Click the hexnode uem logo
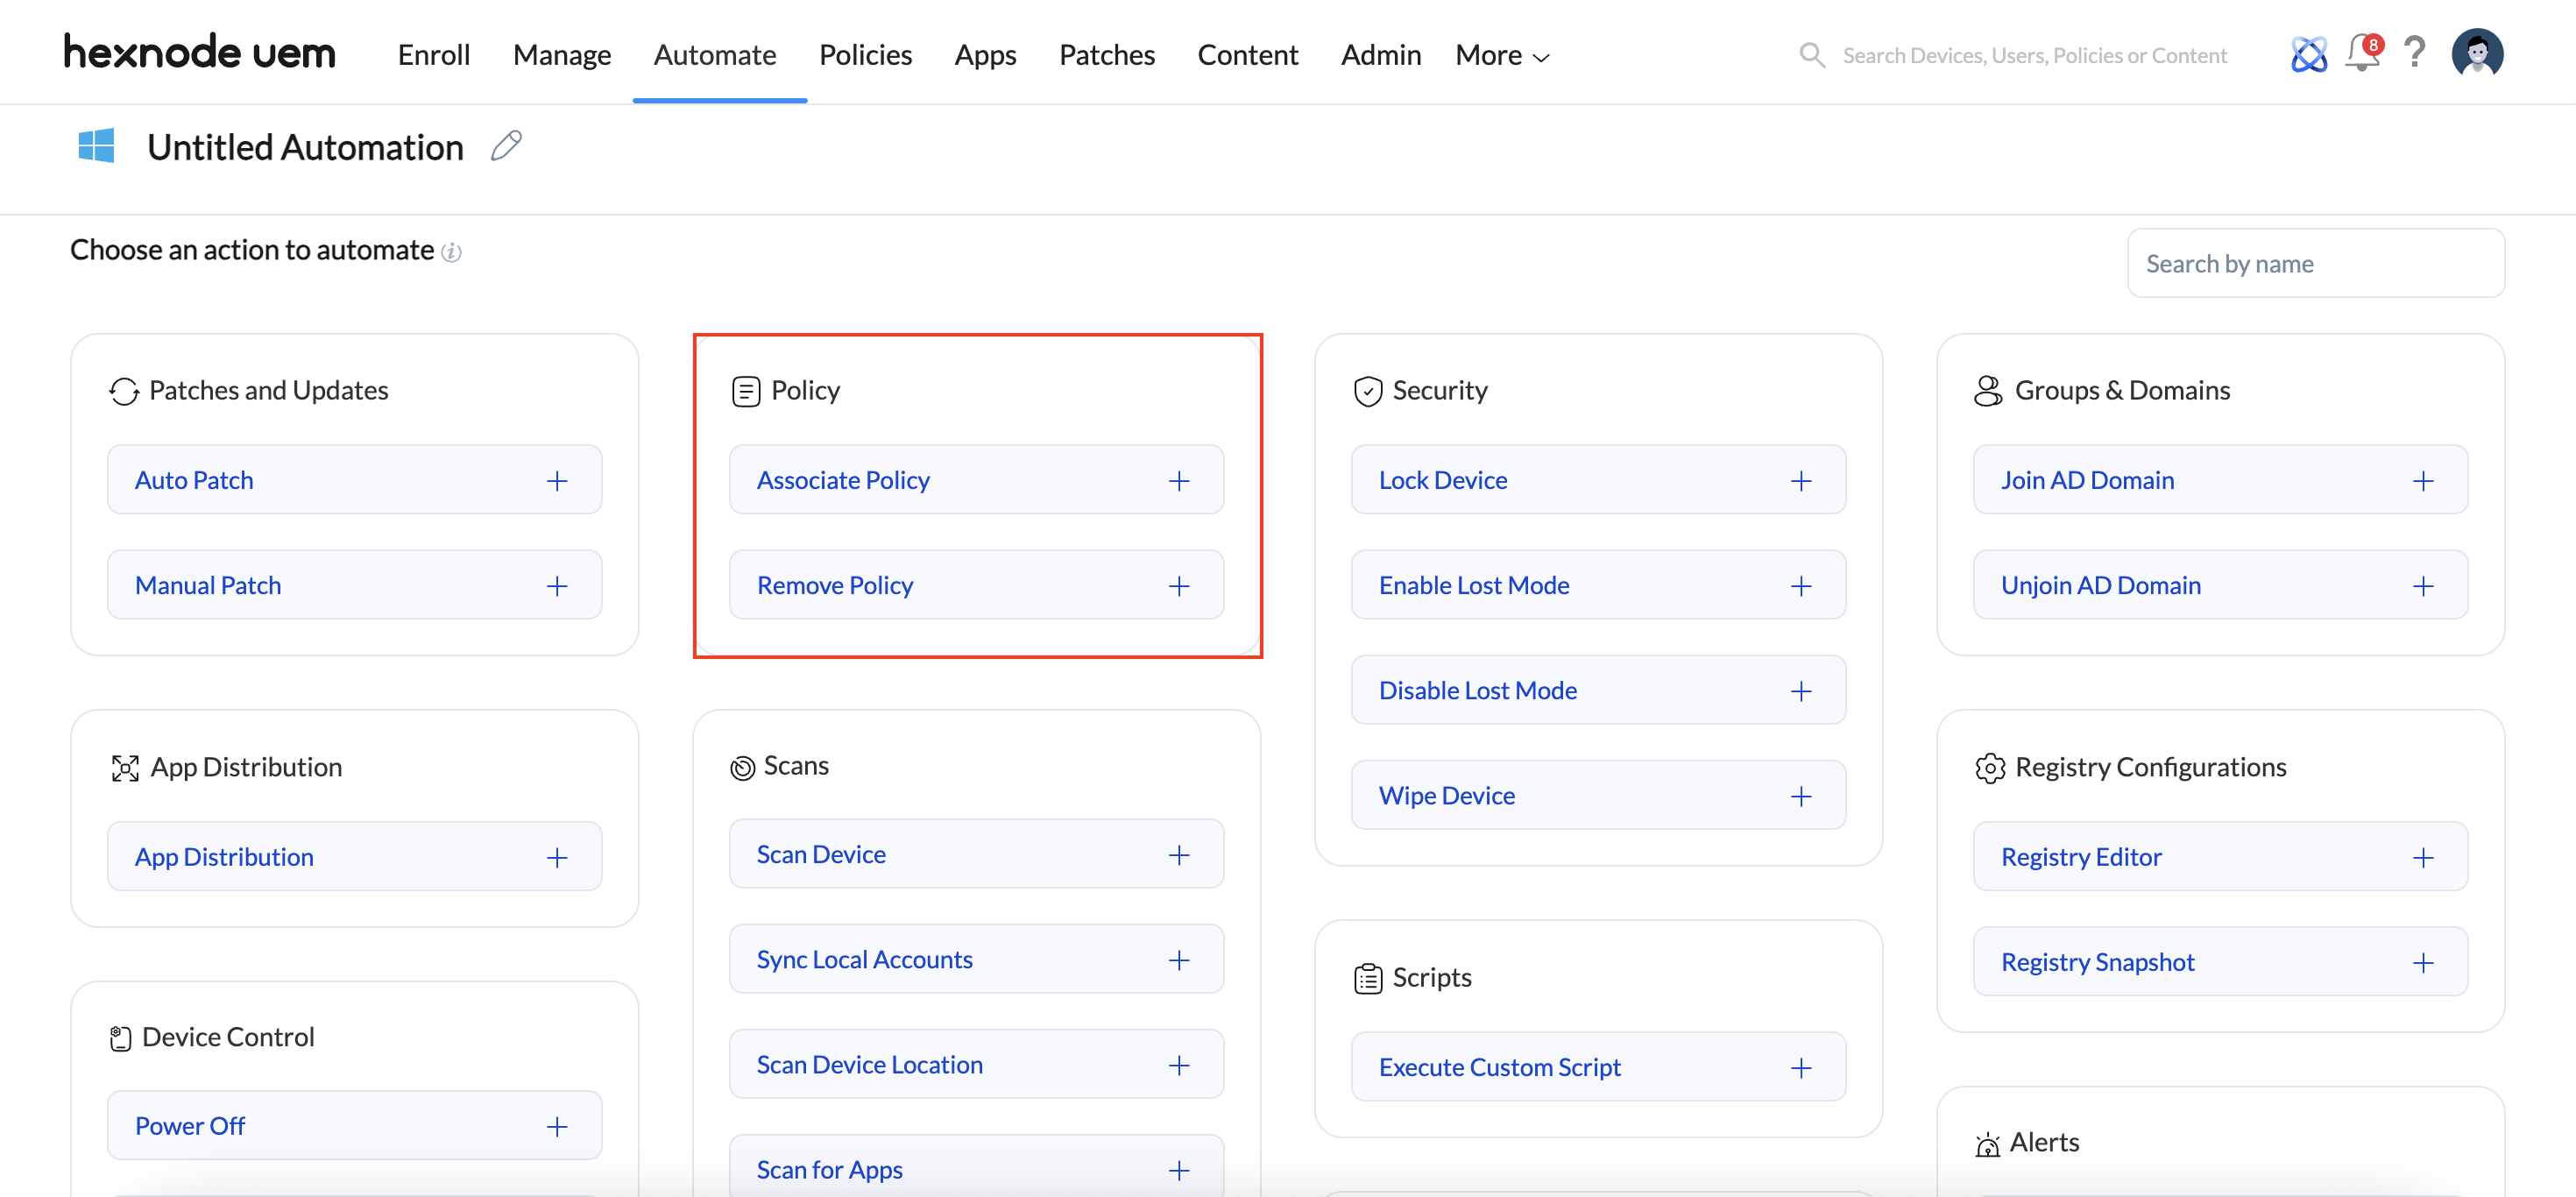Image resolution: width=2576 pixels, height=1197 pixels. tap(200, 53)
